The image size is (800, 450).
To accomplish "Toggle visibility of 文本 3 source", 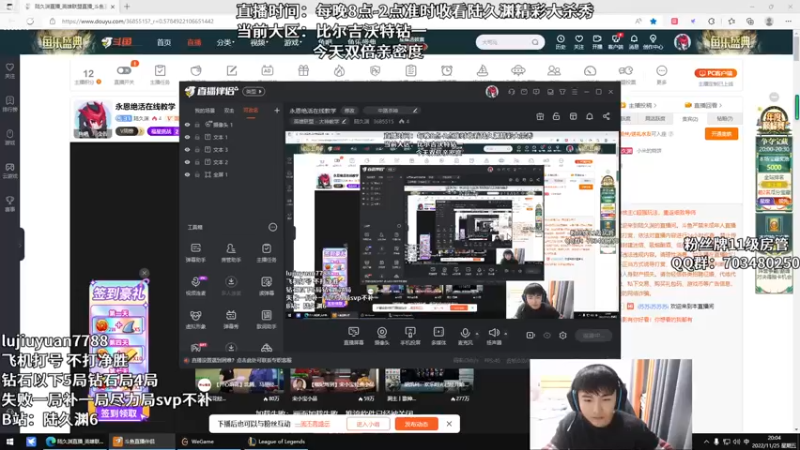I will 187,149.
